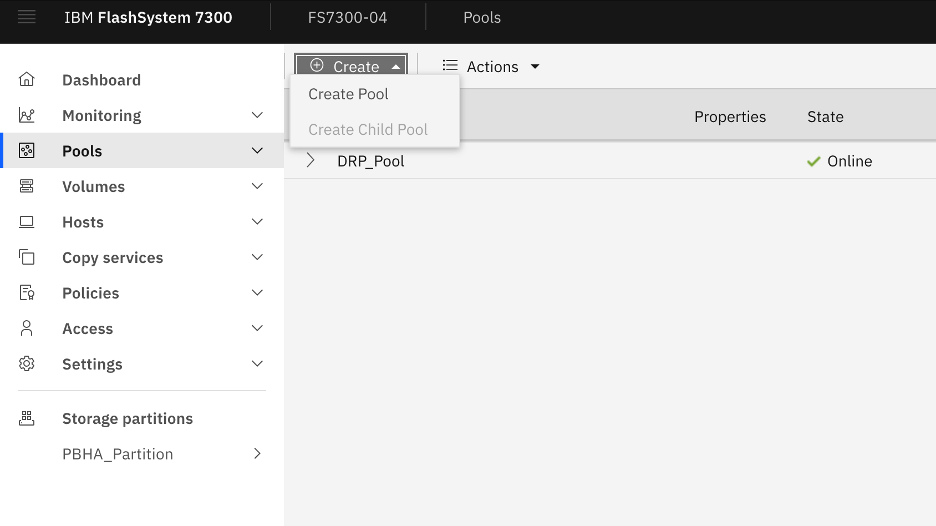The height and width of the screenshot is (526, 936).
Task: Click the Settings gear icon
Action: coord(27,364)
